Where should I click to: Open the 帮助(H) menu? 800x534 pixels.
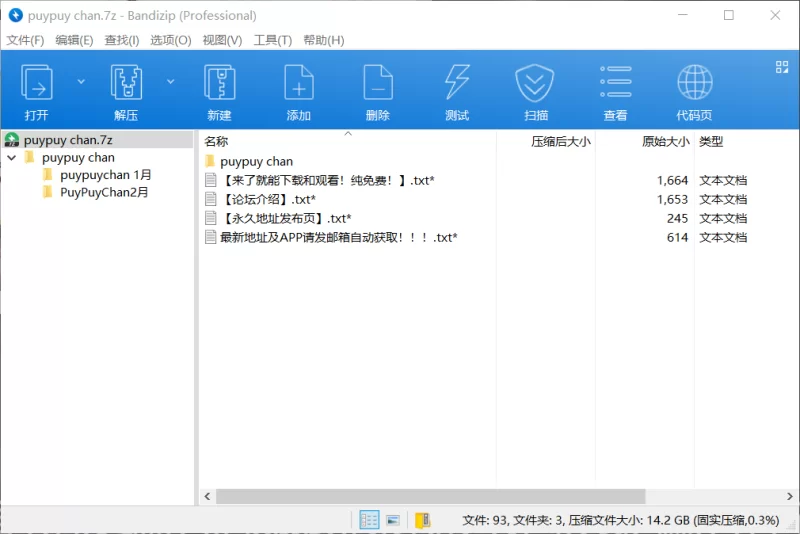click(324, 40)
